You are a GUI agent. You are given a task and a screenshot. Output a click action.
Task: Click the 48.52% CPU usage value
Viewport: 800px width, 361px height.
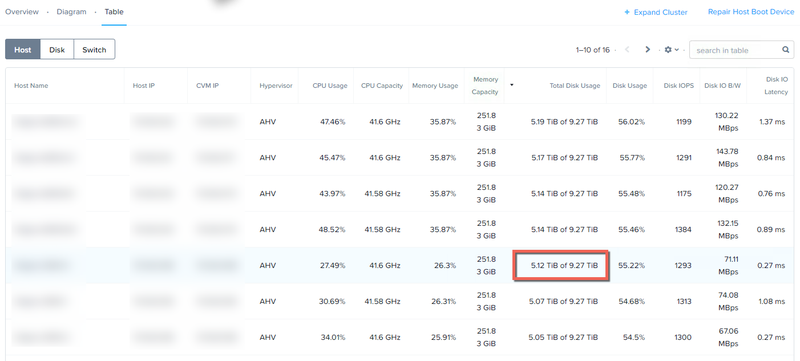[332, 229]
